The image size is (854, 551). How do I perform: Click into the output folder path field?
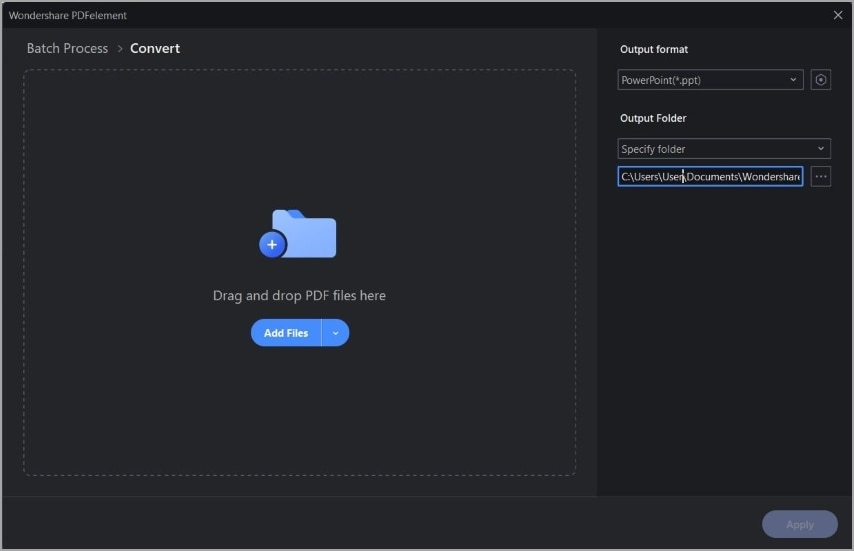click(x=710, y=176)
